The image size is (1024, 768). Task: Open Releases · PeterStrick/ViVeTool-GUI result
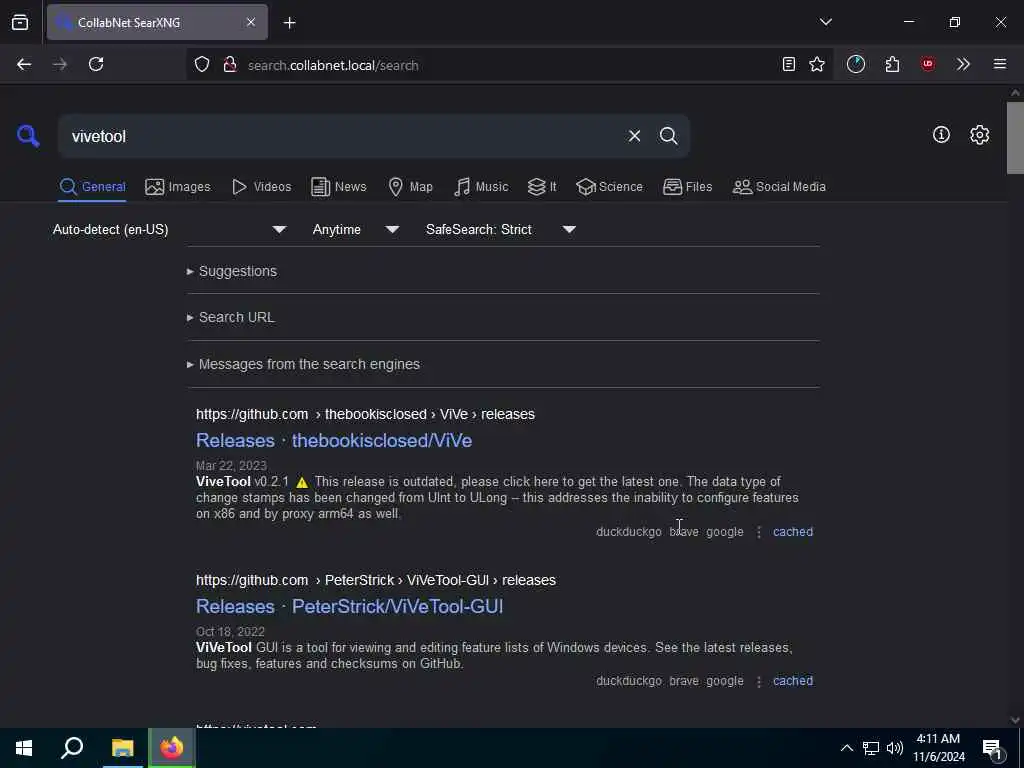click(349, 606)
